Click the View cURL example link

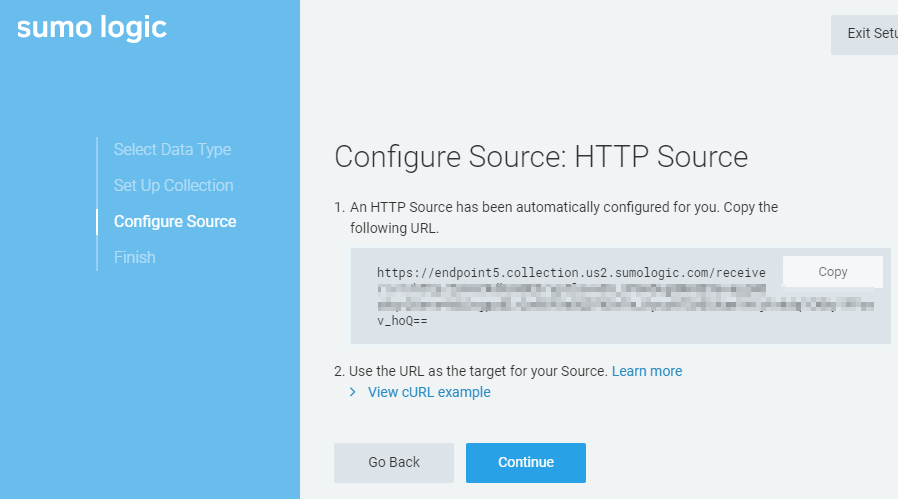click(429, 392)
